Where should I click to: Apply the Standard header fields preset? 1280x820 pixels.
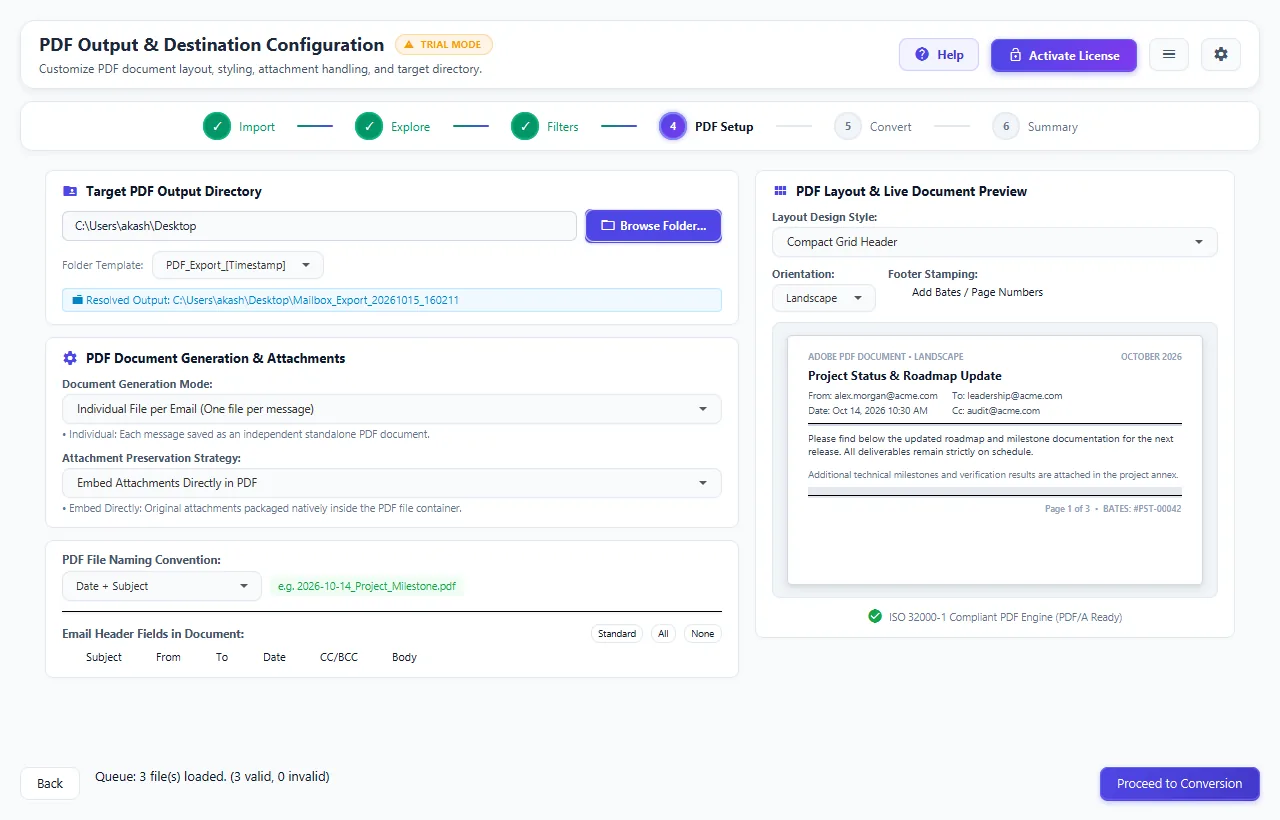(617, 634)
